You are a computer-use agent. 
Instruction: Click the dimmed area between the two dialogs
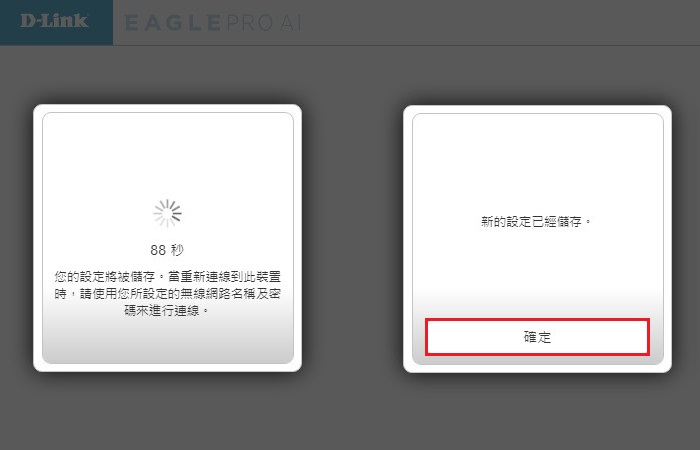point(352,238)
